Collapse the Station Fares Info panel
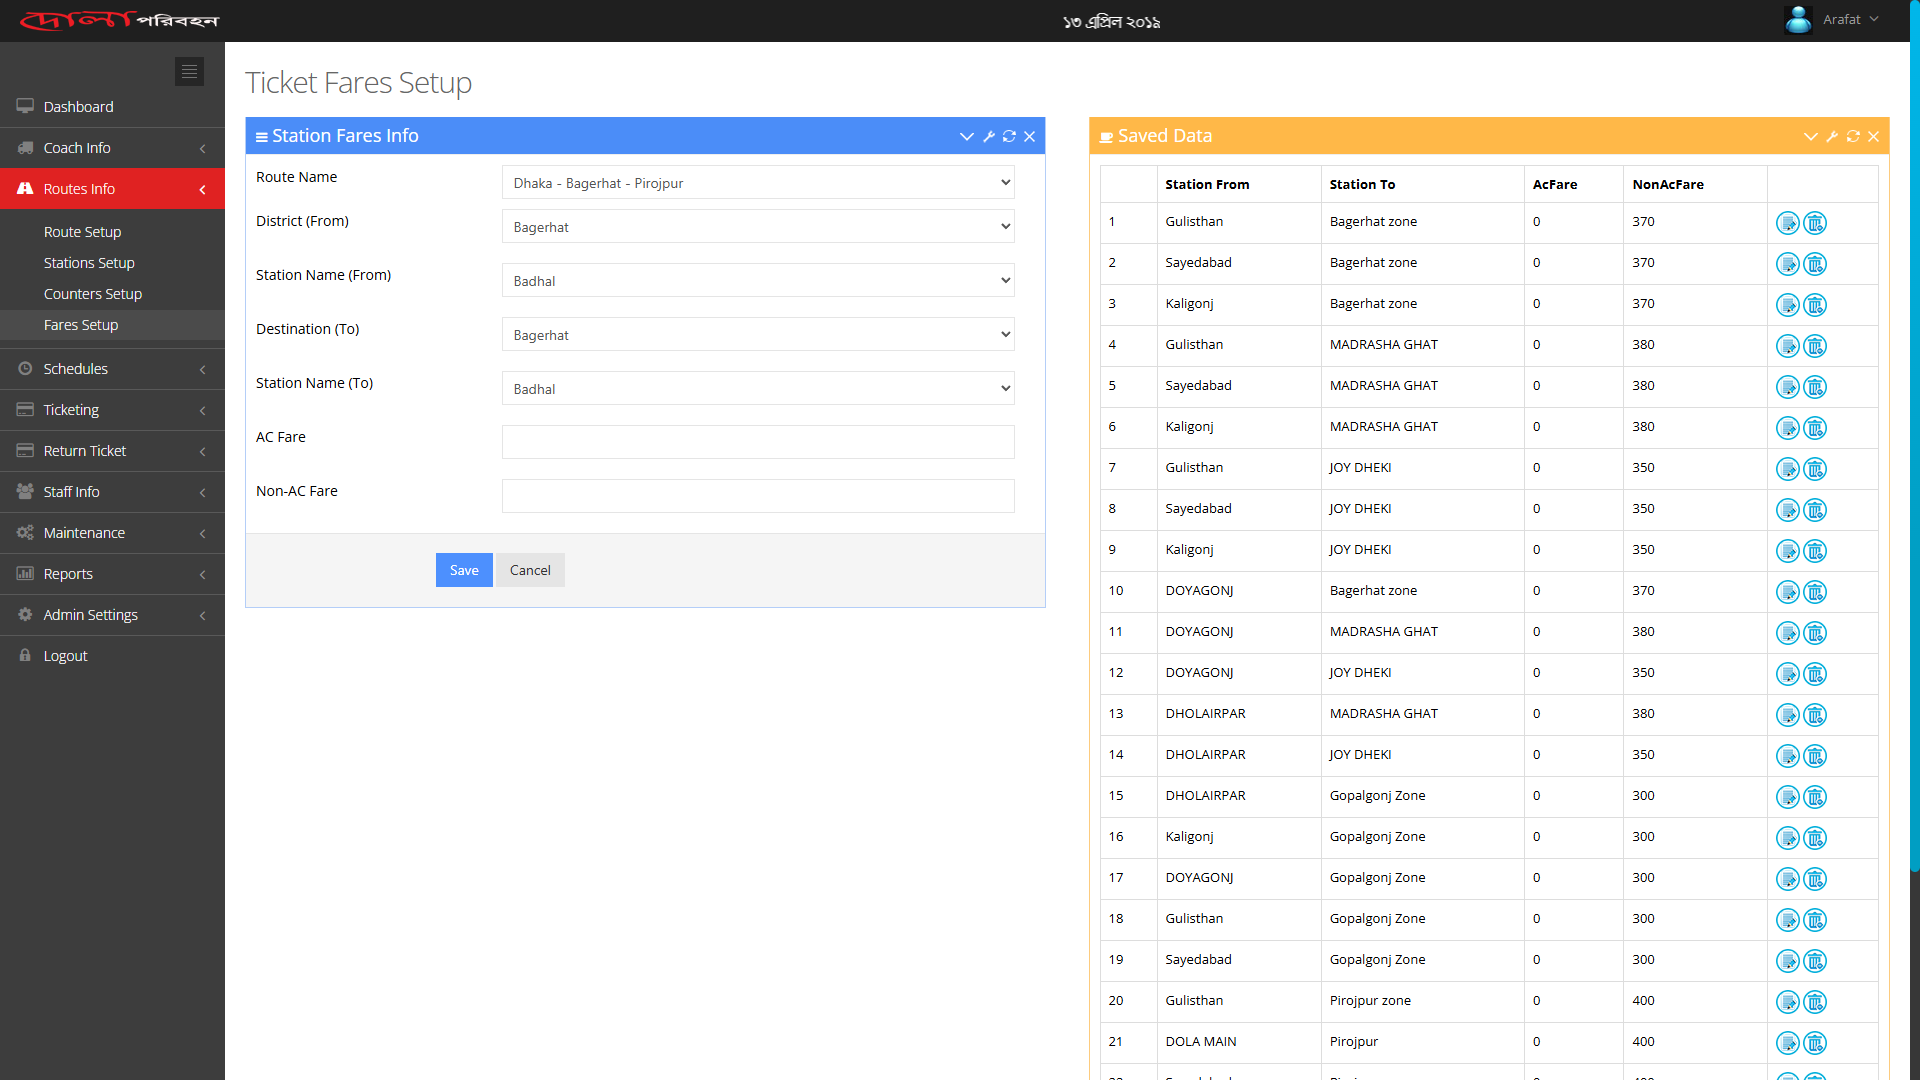This screenshot has width=1920, height=1080. coord(966,137)
